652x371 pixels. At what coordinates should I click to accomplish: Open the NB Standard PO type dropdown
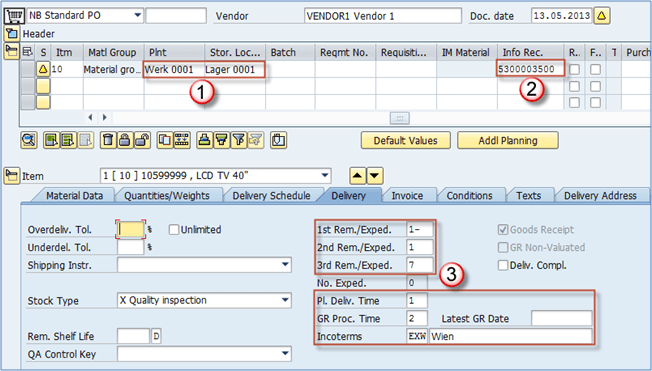click(x=137, y=15)
